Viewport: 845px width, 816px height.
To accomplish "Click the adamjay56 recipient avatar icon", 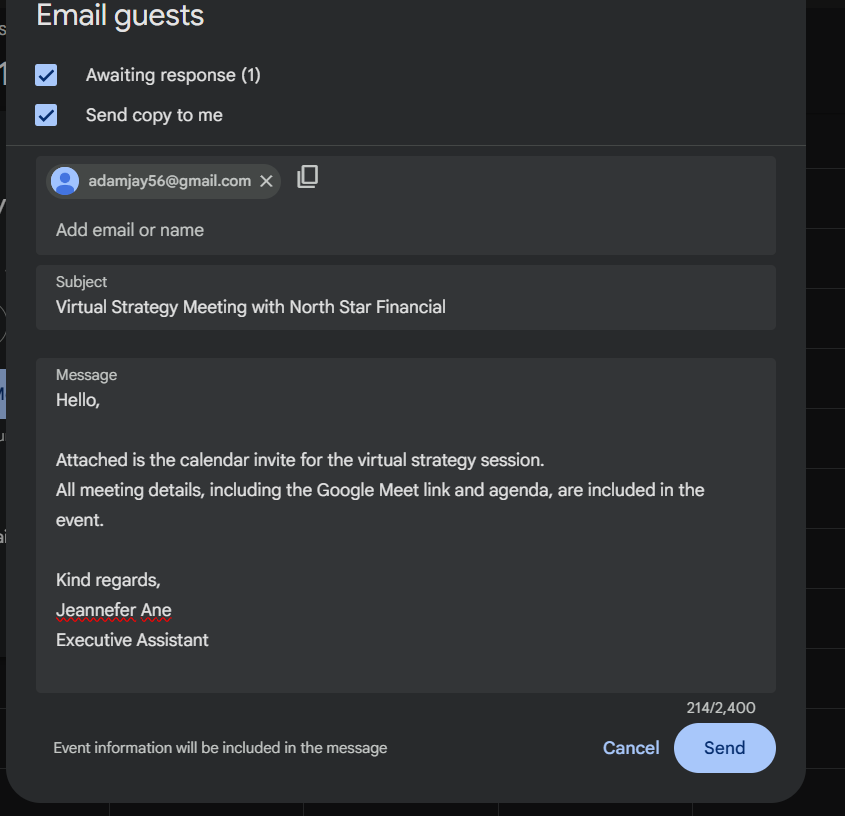I will point(65,181).
